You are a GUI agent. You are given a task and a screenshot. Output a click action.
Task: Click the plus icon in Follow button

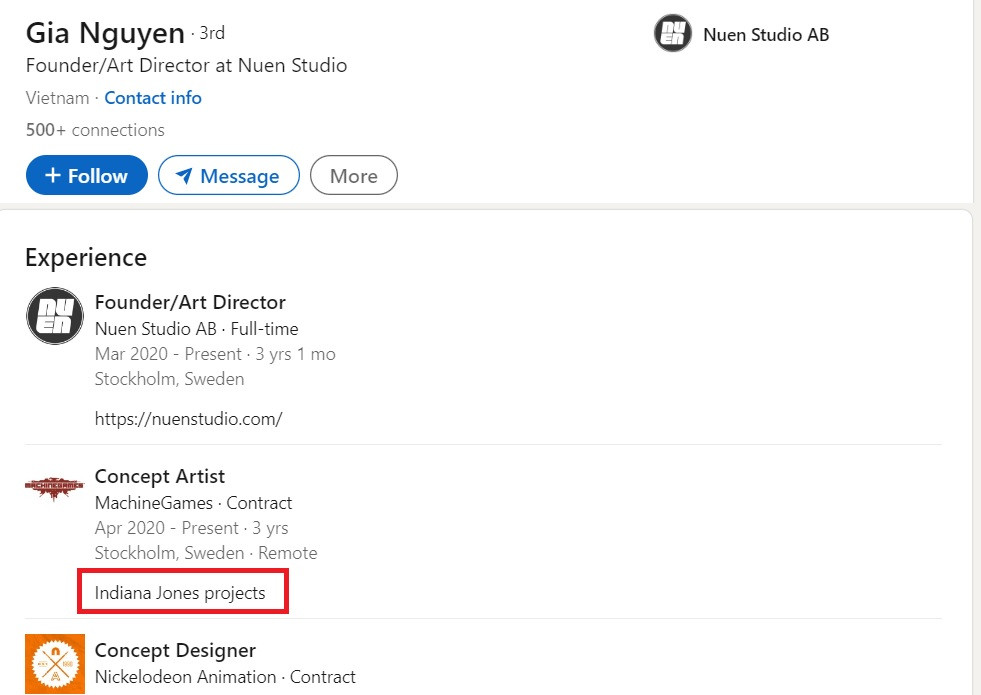[53, 176]
